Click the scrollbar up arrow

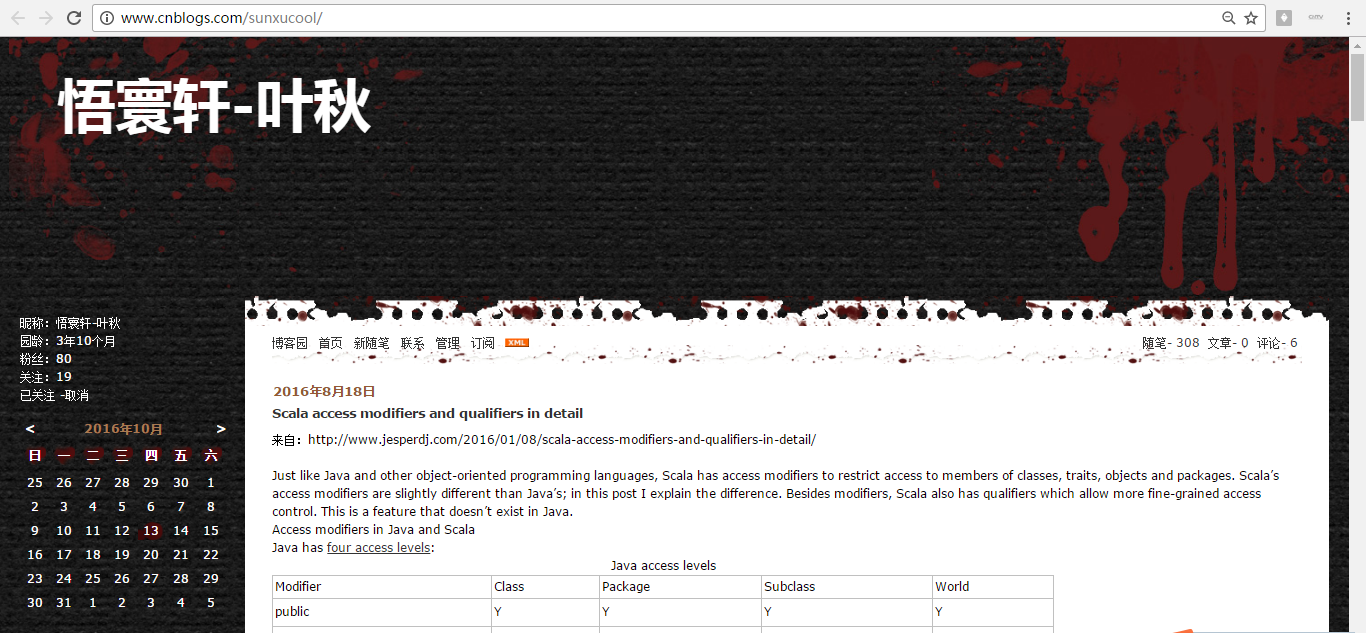click(x=1357, y=45)
